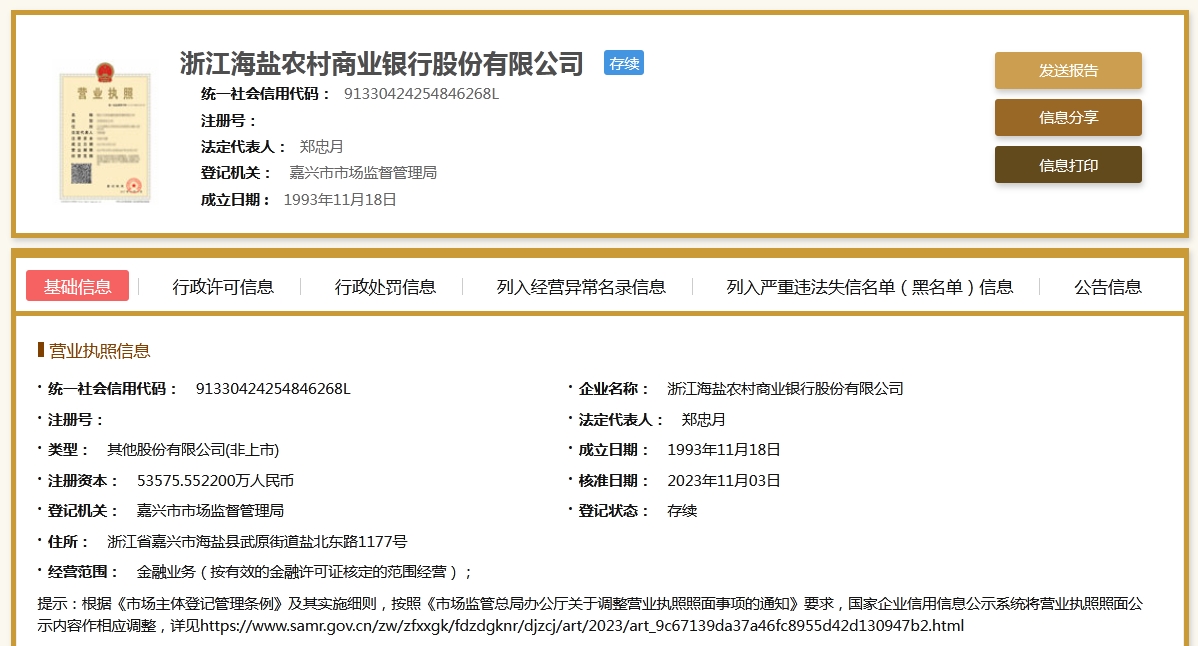Go to the 列入经营异常名录信息 tab
The height and width of the screenshot is (646, 1198).
(x=581, y=287)
